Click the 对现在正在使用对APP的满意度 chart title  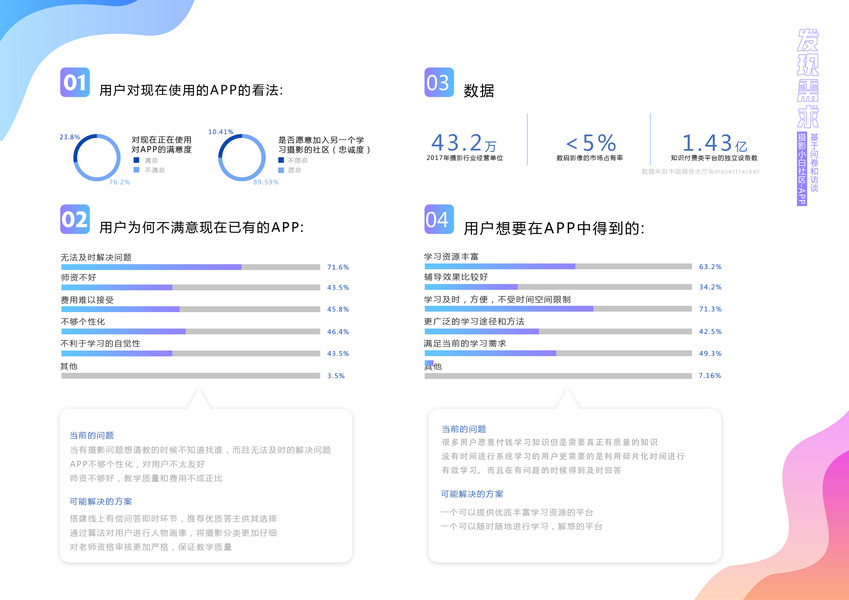click(x=161, y=145)
